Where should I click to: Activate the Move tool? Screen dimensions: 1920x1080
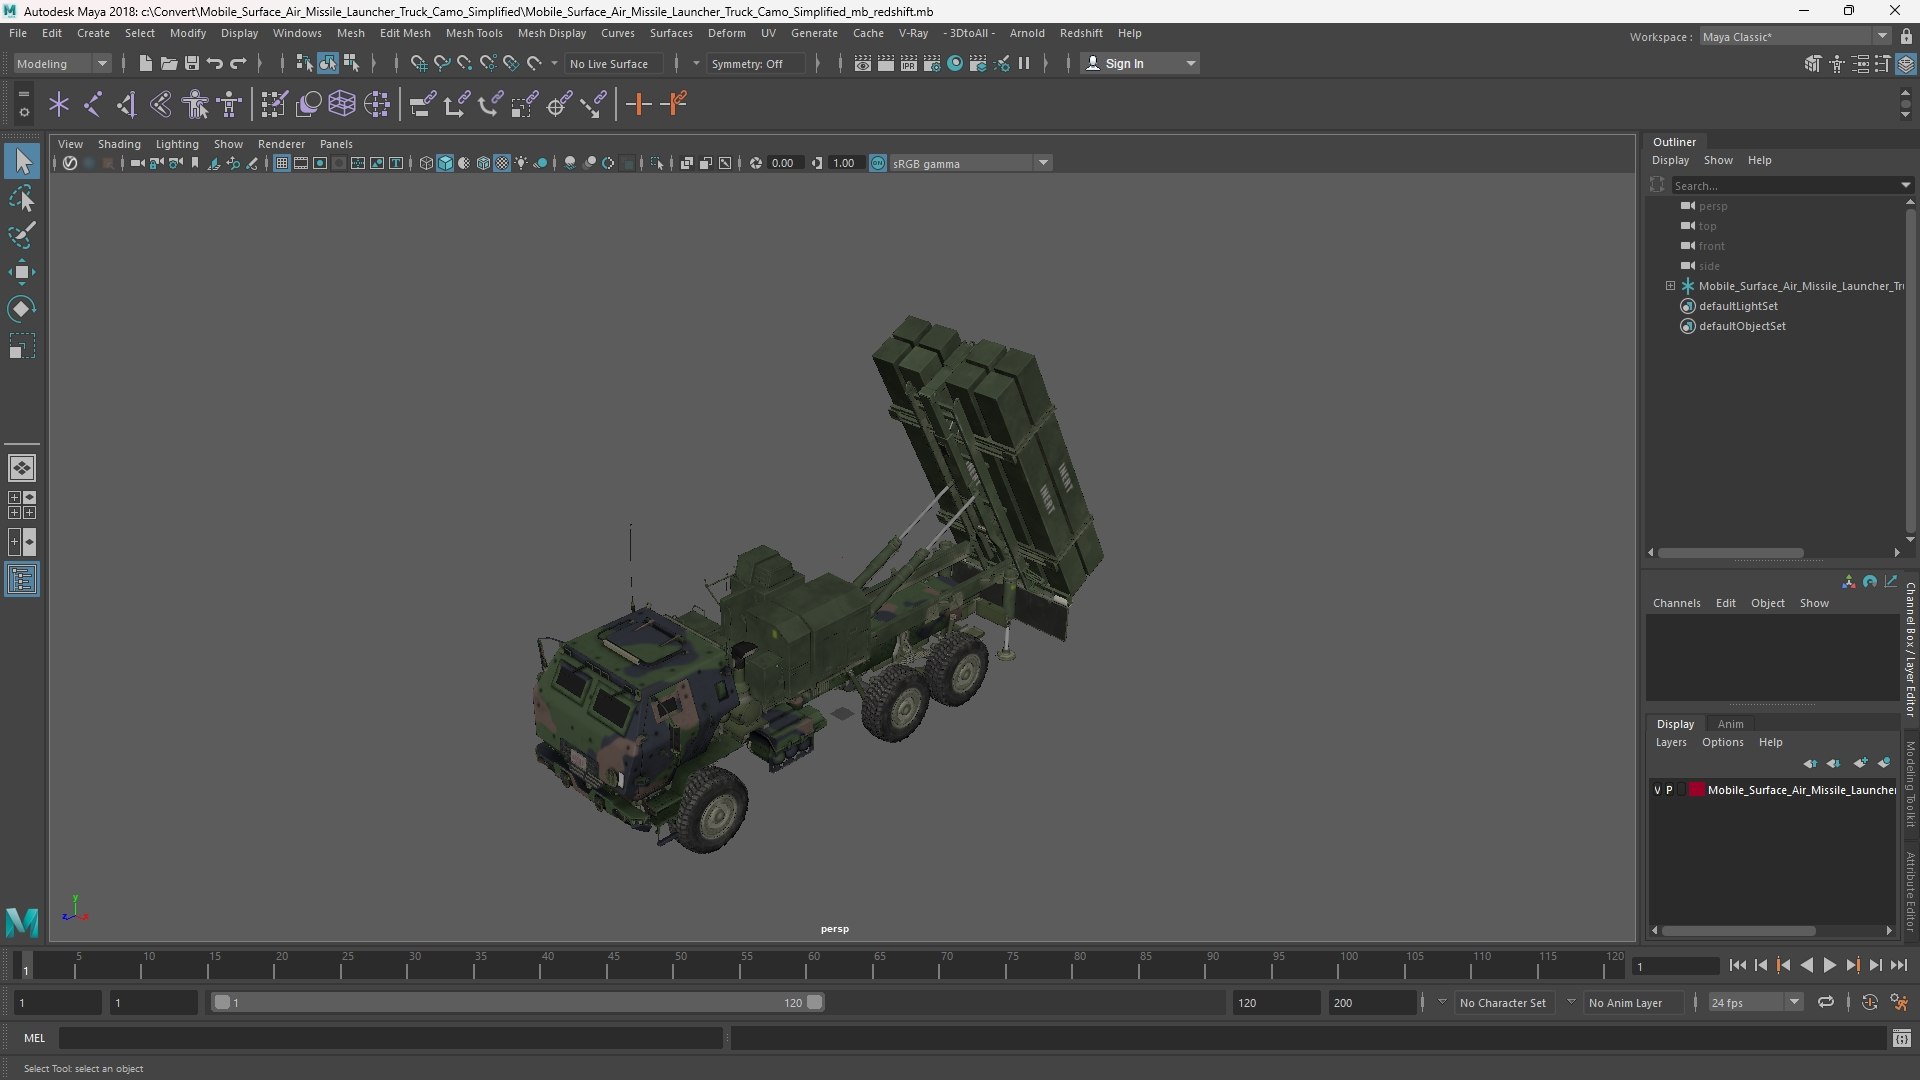[x=22, y=272]
